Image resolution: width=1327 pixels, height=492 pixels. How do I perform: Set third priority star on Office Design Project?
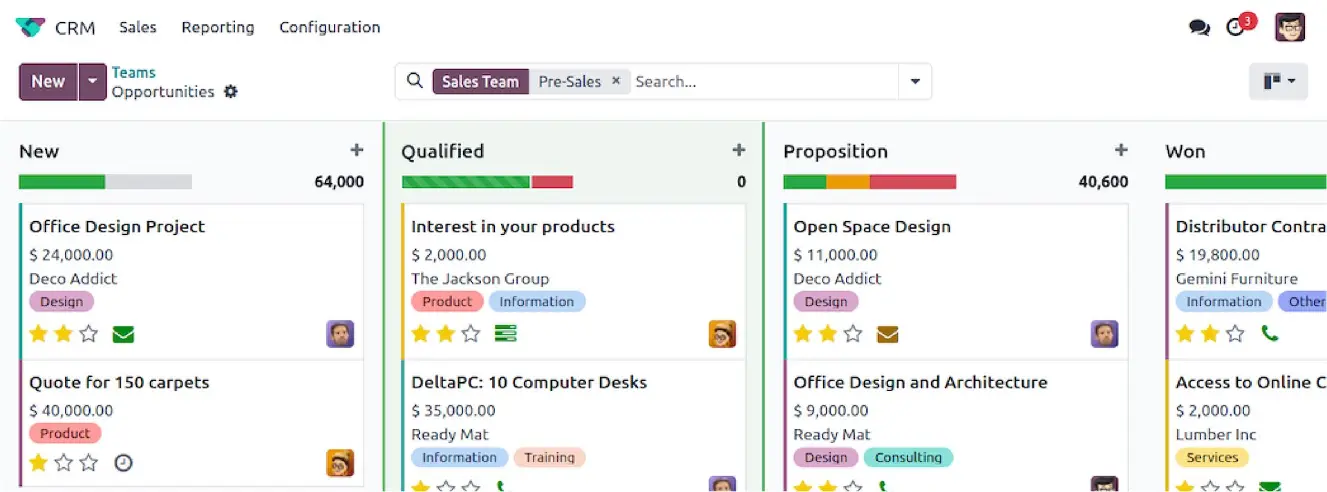point(89,334)
